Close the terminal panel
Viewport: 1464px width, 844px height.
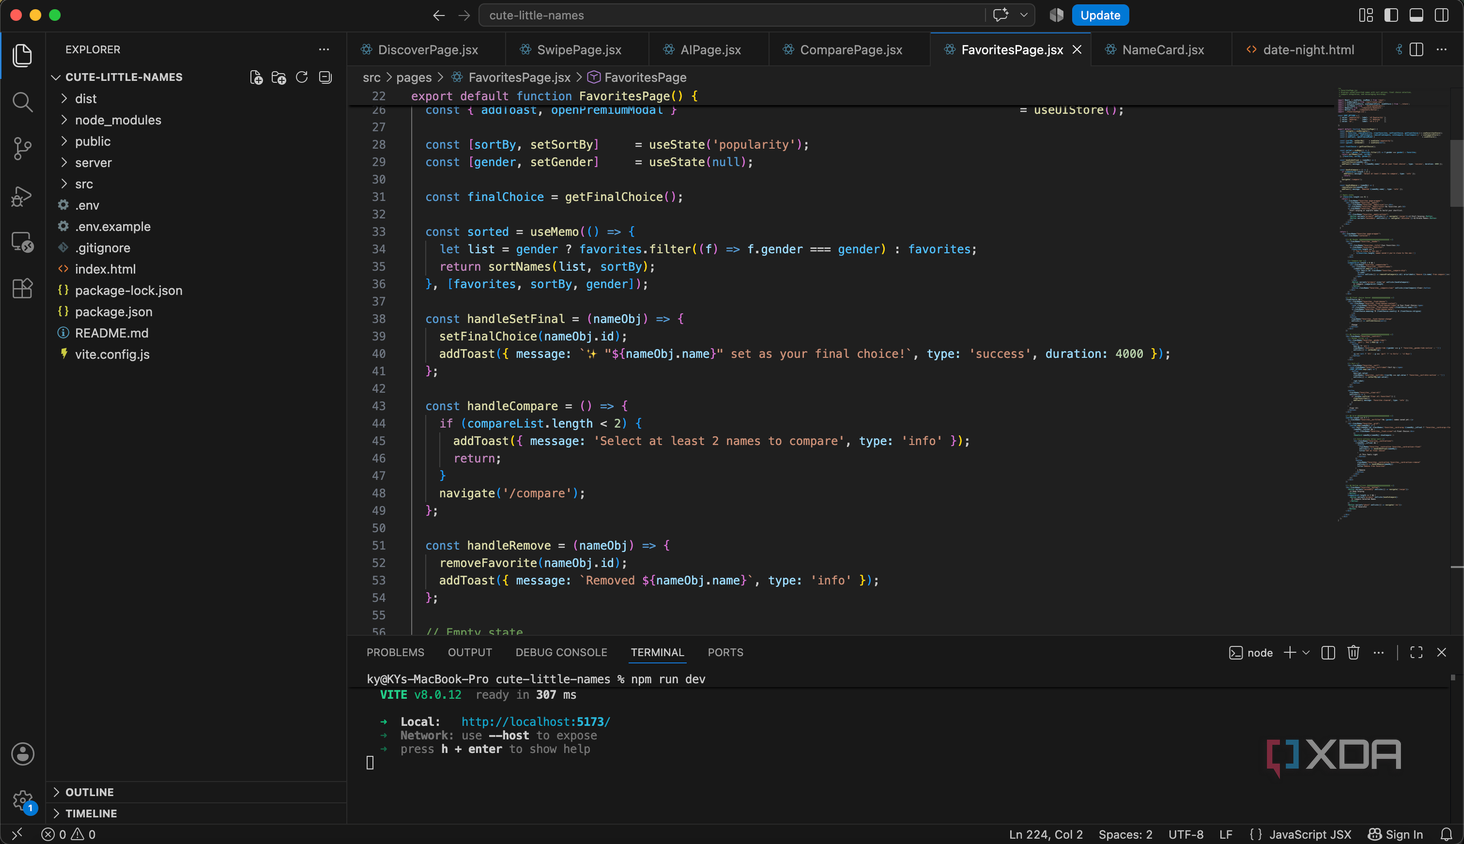tap(1442, 652)
